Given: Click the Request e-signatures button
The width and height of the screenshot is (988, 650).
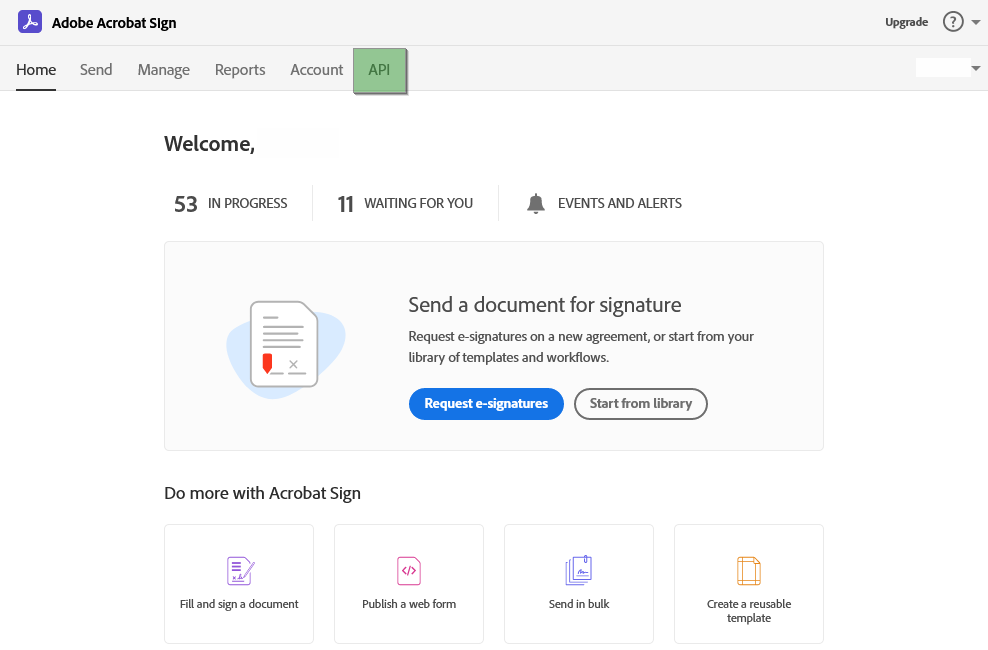Looking at the screenshot, I should (486, 404).
